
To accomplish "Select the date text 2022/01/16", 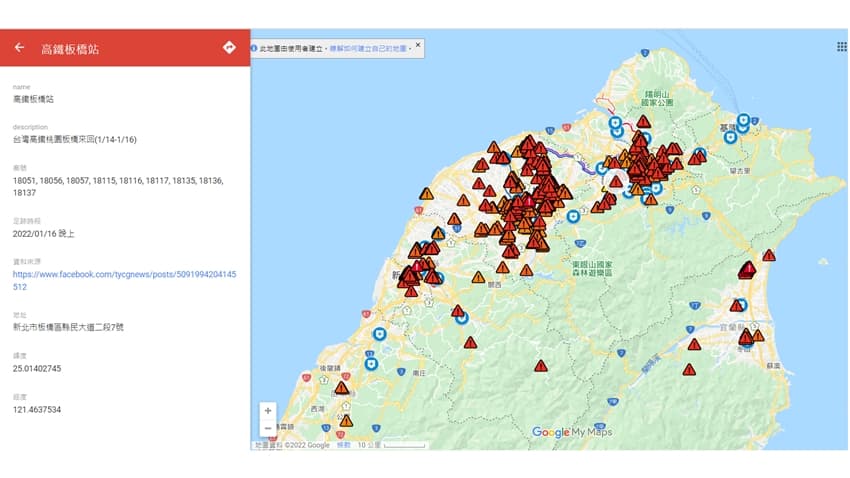I will [35, 234].
